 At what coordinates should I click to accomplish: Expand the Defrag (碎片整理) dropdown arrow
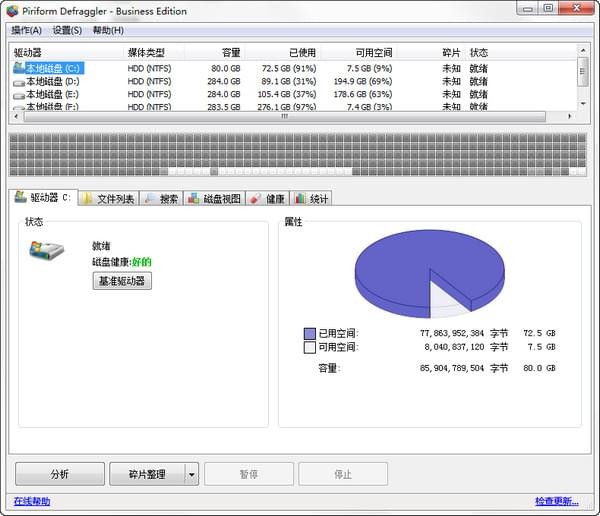[192, 474]
